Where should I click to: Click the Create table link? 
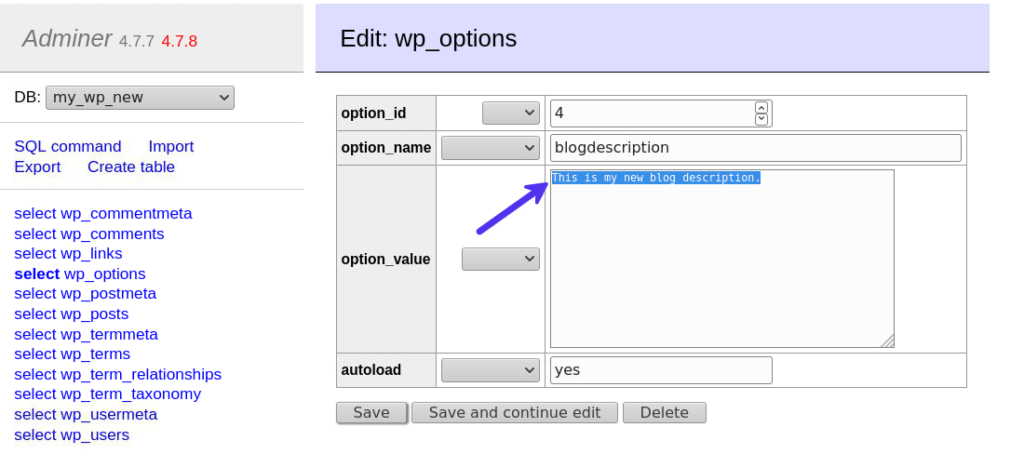click(x=131, y=167)
